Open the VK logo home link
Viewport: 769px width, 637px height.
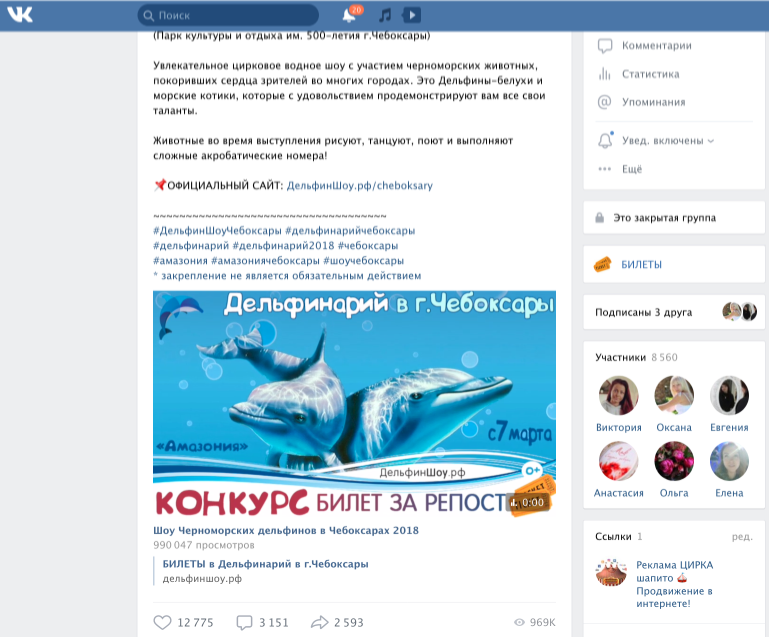point(20,15)
